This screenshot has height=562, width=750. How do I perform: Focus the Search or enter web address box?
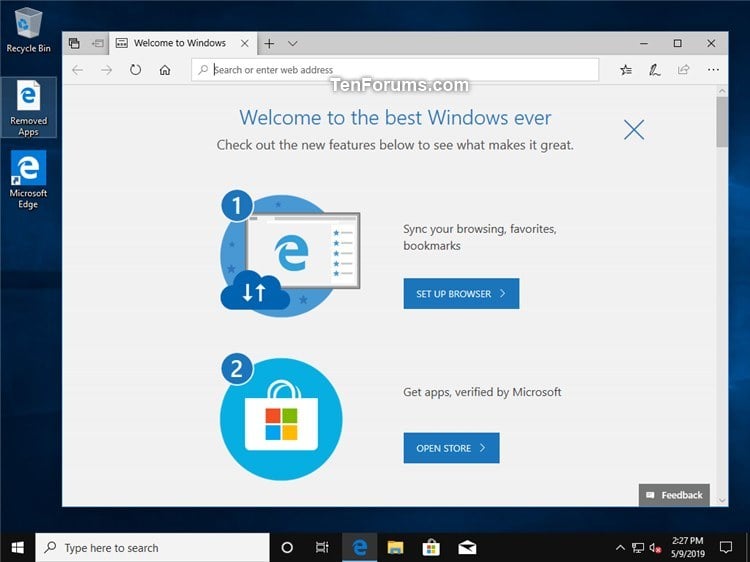(x=395, y=70)
